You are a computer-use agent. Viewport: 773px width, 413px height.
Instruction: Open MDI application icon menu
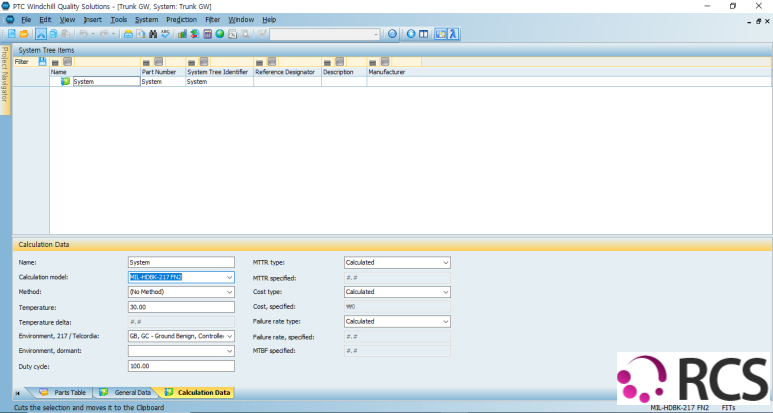(x=10, y=20)
